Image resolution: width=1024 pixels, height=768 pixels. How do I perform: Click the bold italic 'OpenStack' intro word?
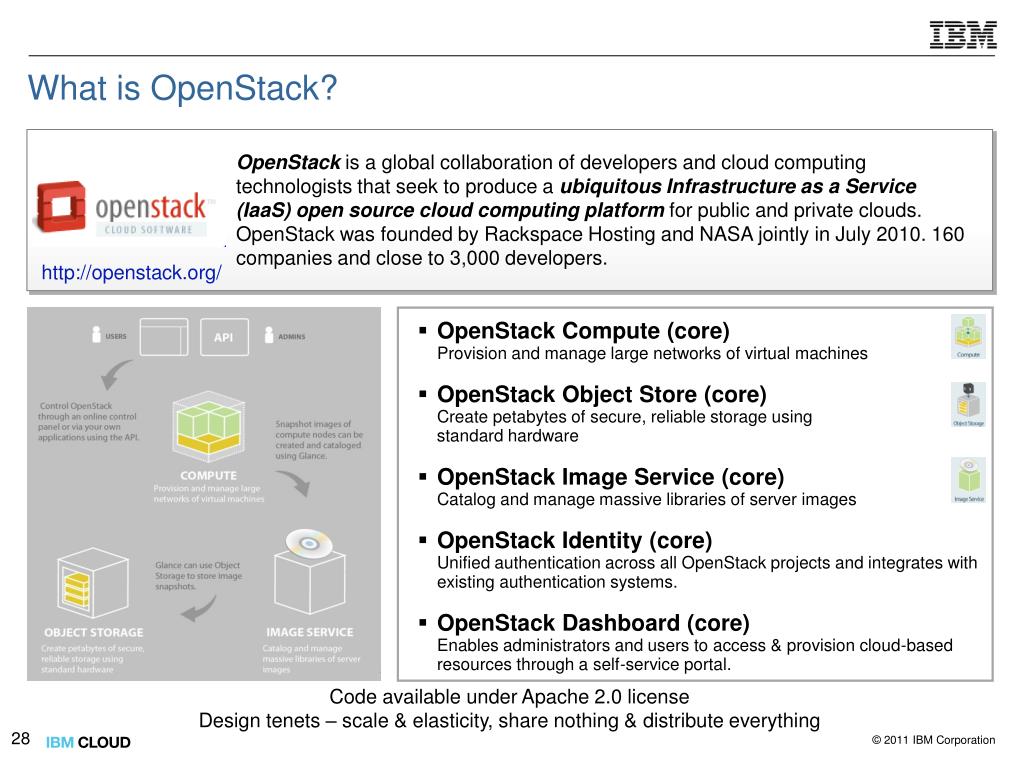pos(288,162)
